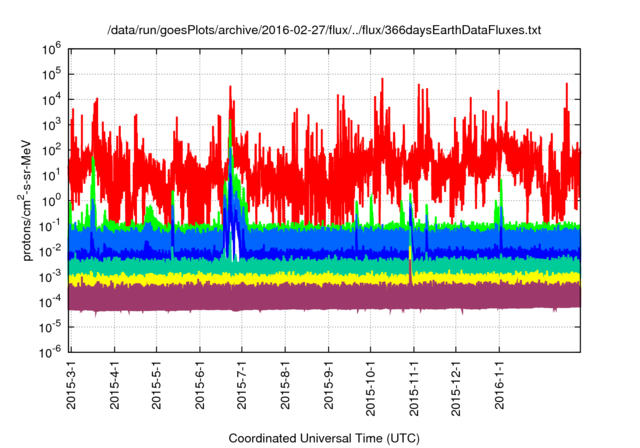The image size is (640, 448).
Task: Click the 2015-4-1 date label
Action: 114,385
